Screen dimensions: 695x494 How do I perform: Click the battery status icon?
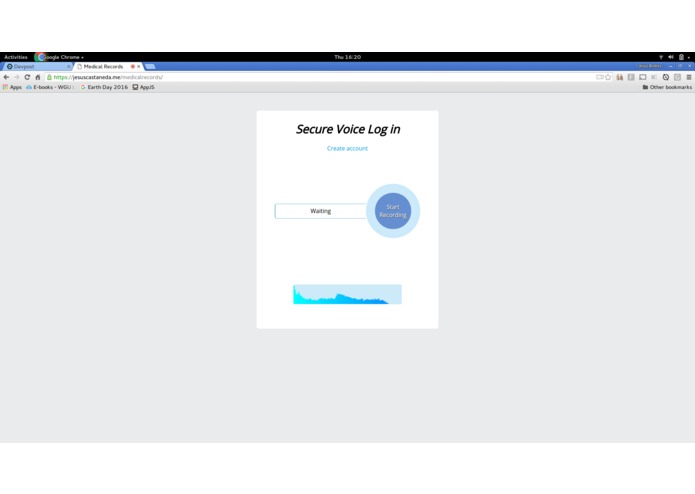[681, 57]
